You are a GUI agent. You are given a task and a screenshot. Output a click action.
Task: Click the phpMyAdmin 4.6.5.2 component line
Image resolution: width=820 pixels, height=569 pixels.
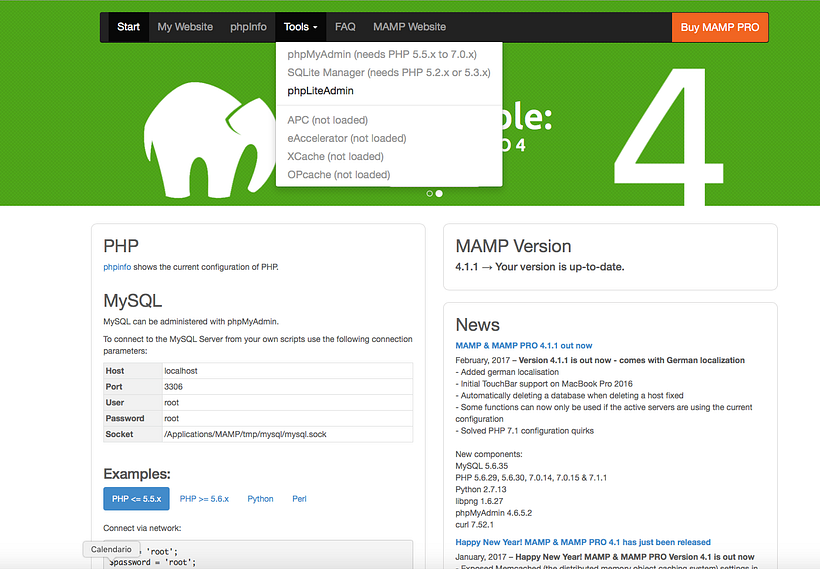pyautogui.click(x=494, y=513)
